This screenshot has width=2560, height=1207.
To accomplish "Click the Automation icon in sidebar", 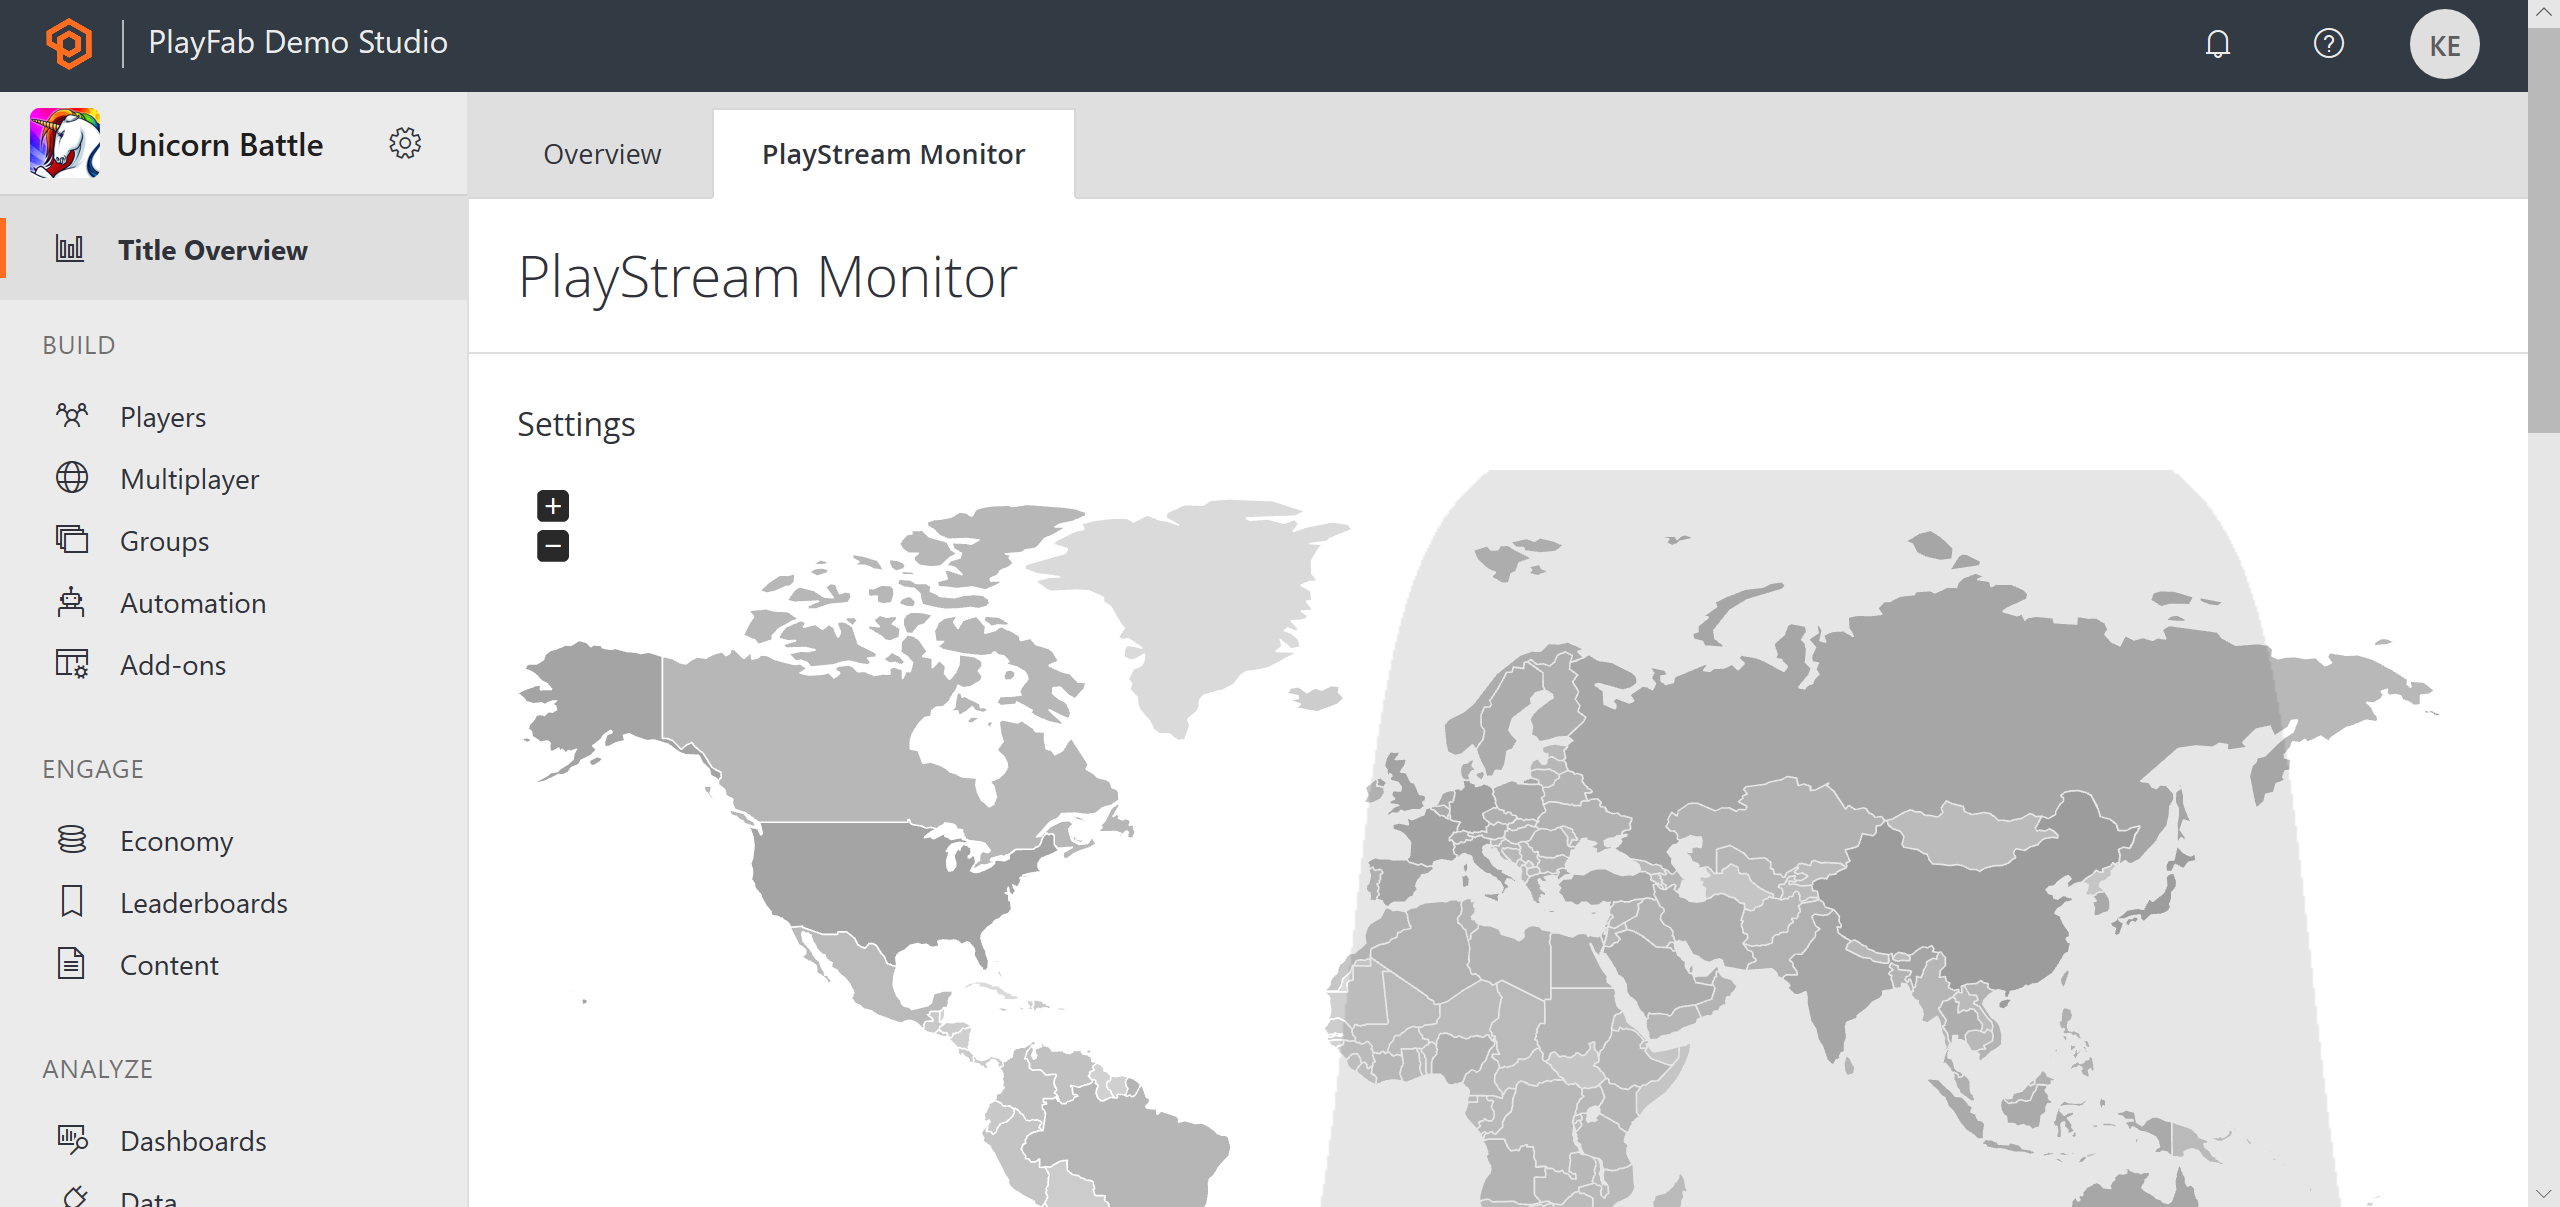I will [70, 603].
